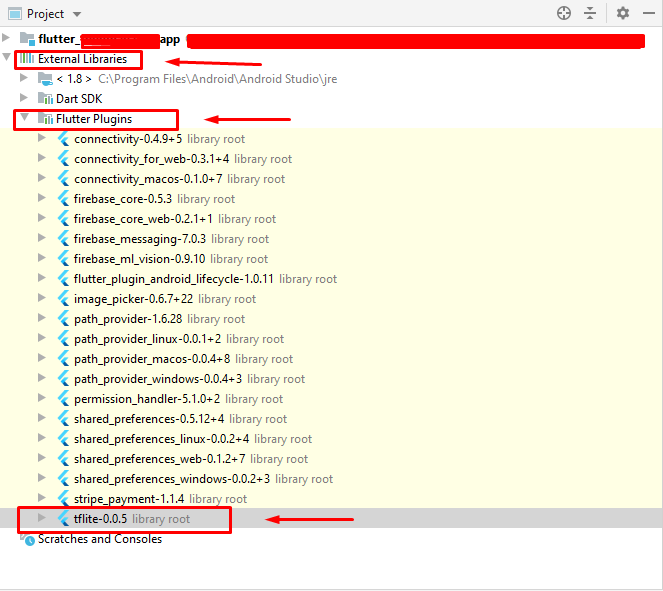Expand the tflite-0.0.5 library node
The width and height of the screenshot is (663, 591).
(x=41, y=518)
